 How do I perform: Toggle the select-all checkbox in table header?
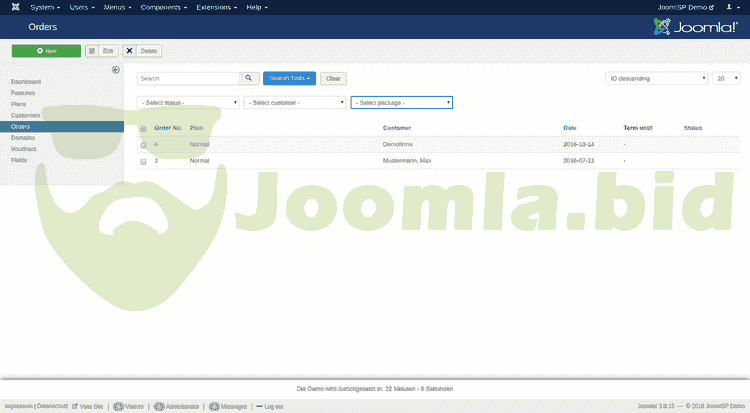[x=143, y=129]
